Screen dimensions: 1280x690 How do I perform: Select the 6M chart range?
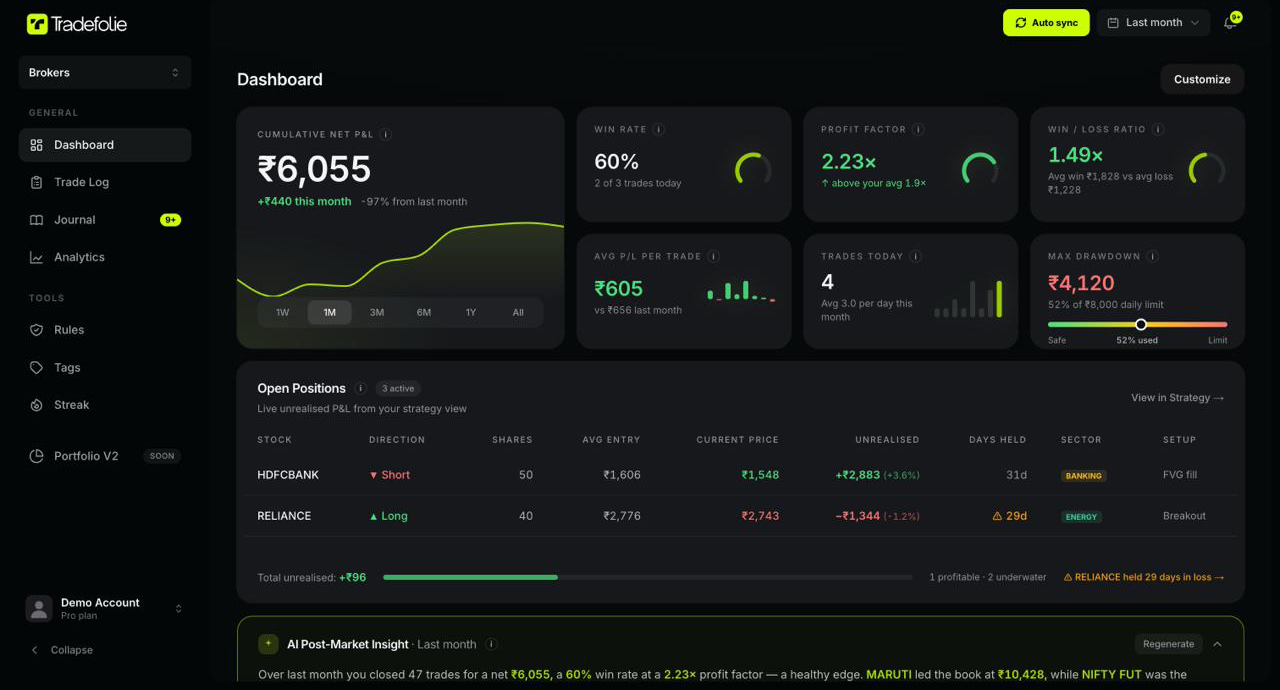coord(424,313)
